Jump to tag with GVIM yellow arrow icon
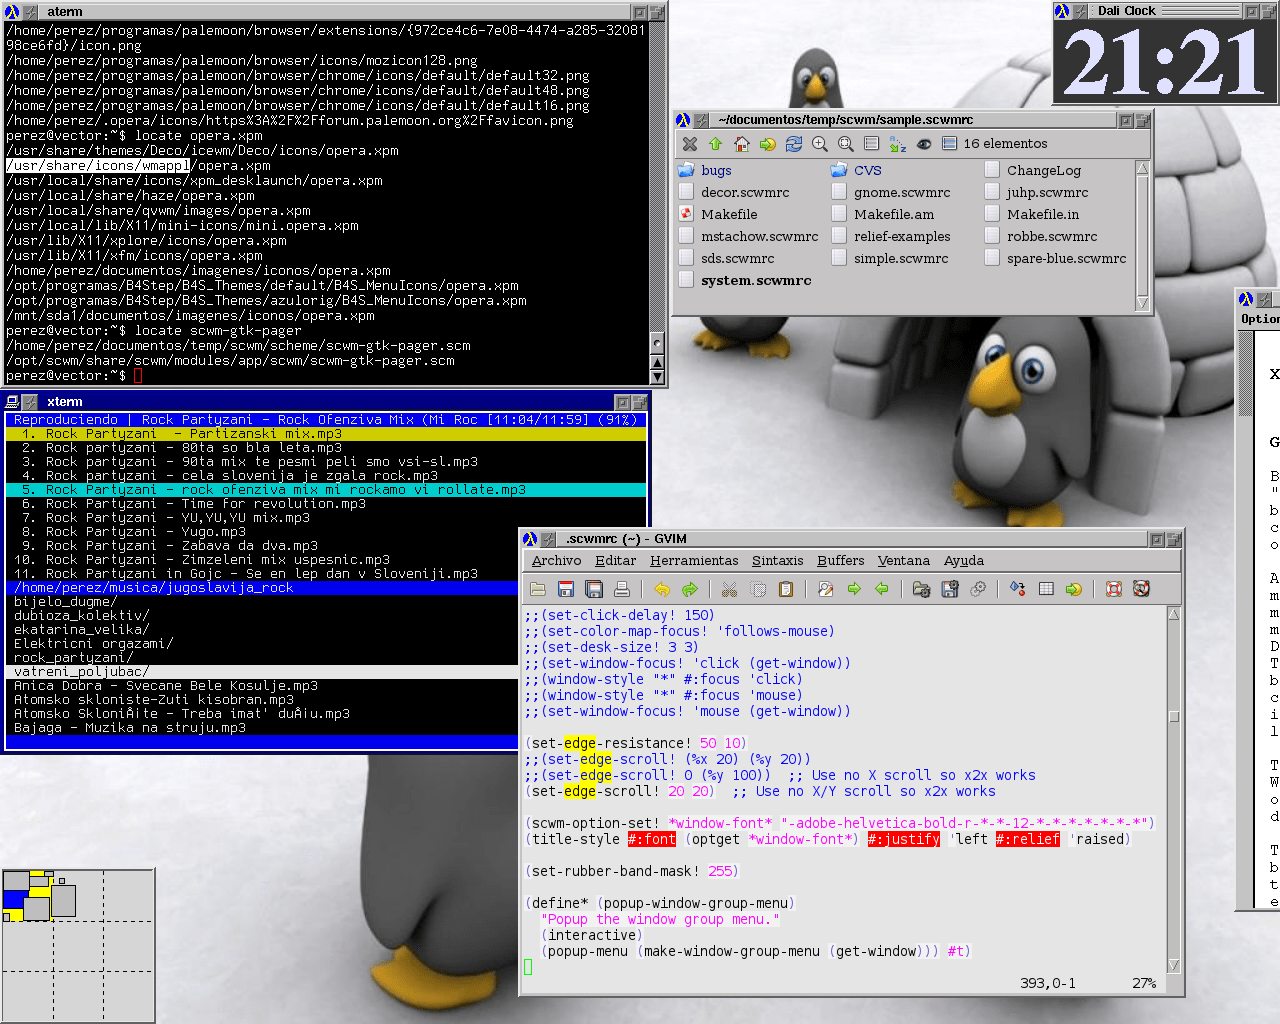1280x1024 pixels. pyautogui.click(x=1074, y=589)
